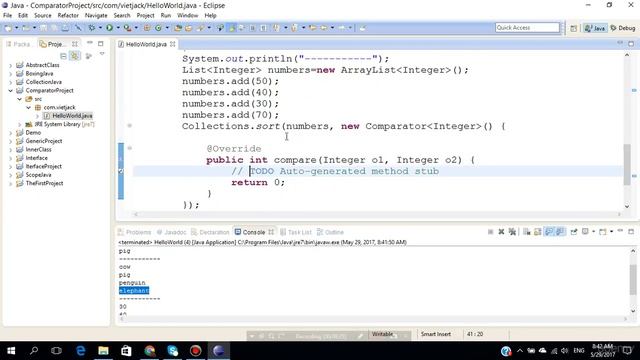Click the Open Perspective icon
The height and width of the screenshot is (360, 640).
coord(573,28)
